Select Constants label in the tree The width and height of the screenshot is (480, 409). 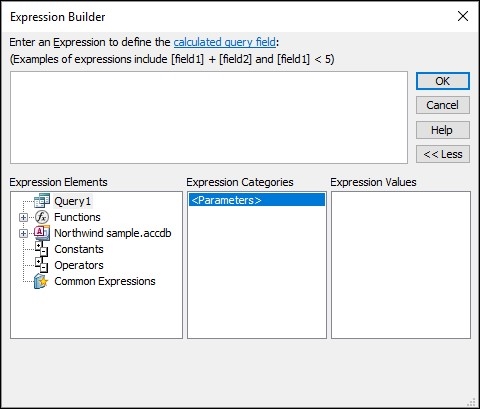click(x=79, y=249)
